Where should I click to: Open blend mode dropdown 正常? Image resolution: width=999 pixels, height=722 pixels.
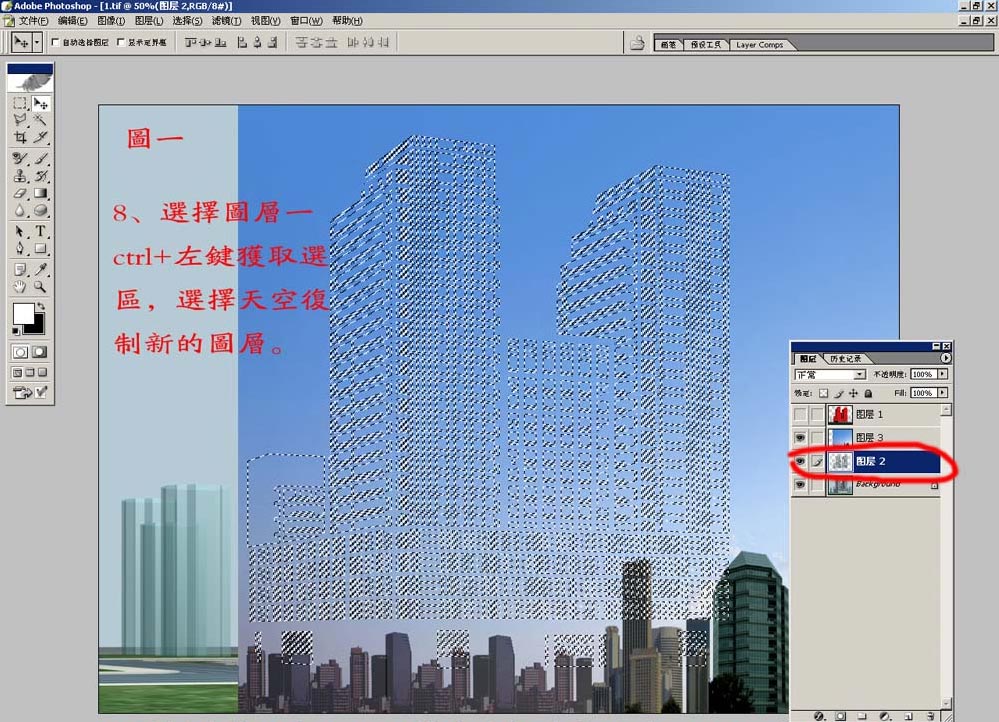coord(830,375)
